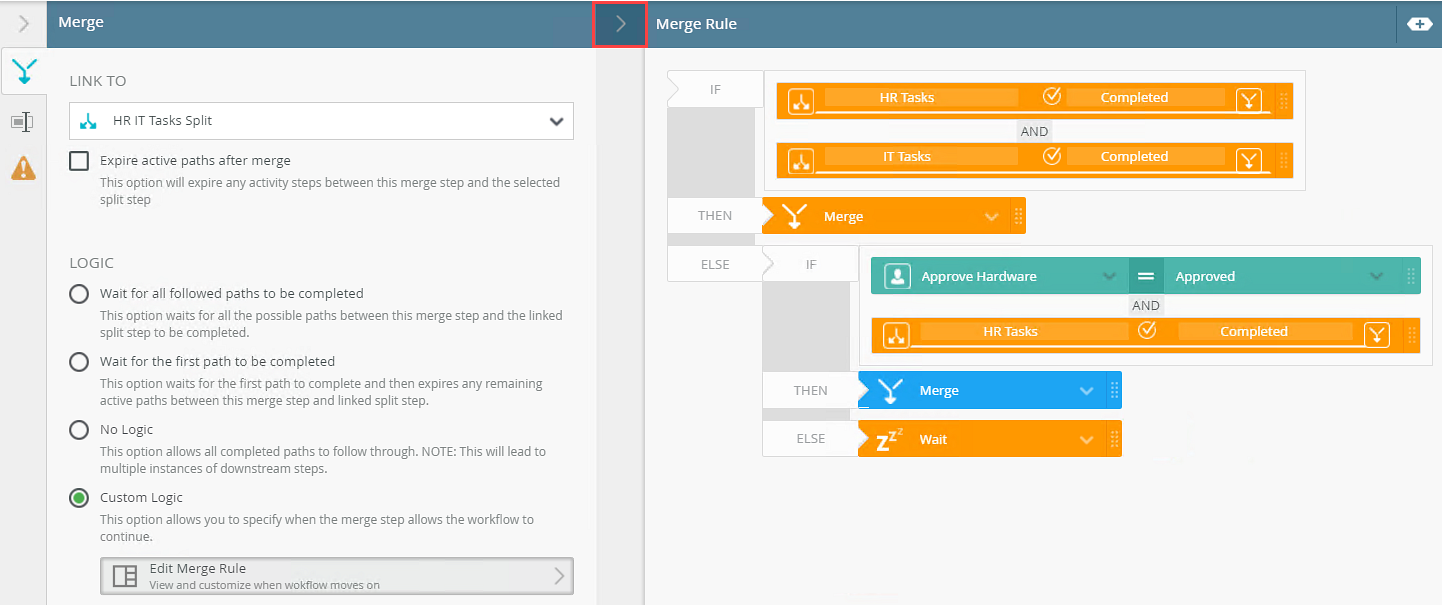Open the Merge tab icon in sidebar
This screenshot has height=605, width=1442.
coord(23,71)
